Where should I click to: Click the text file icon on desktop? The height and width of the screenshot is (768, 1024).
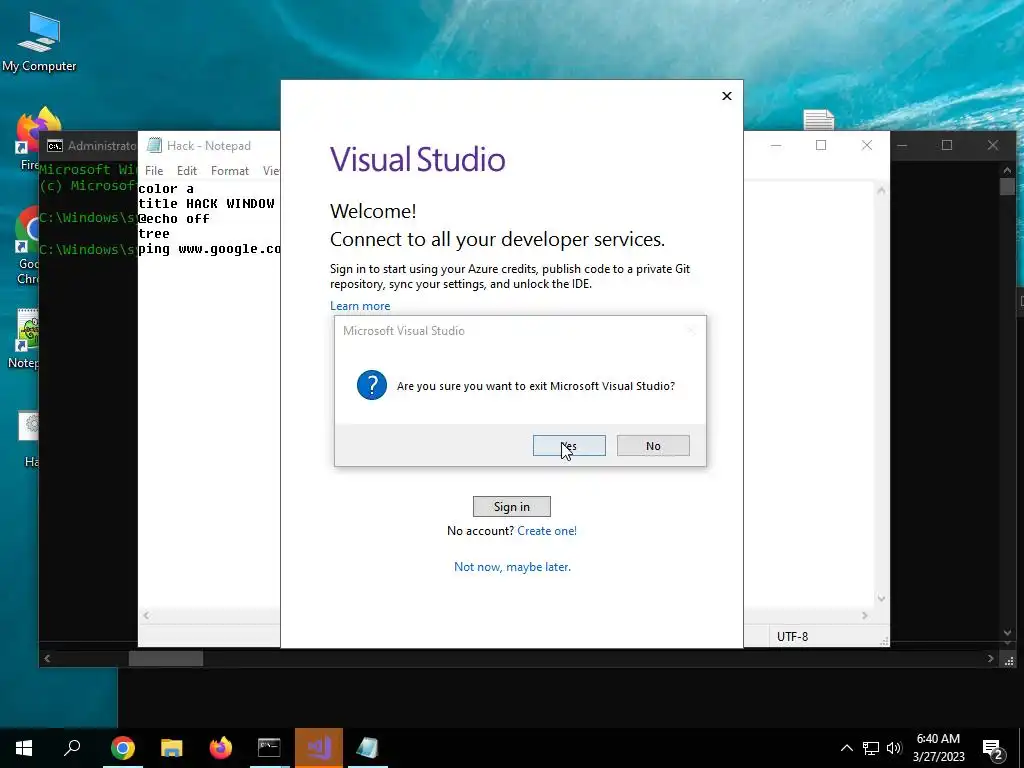819,120
